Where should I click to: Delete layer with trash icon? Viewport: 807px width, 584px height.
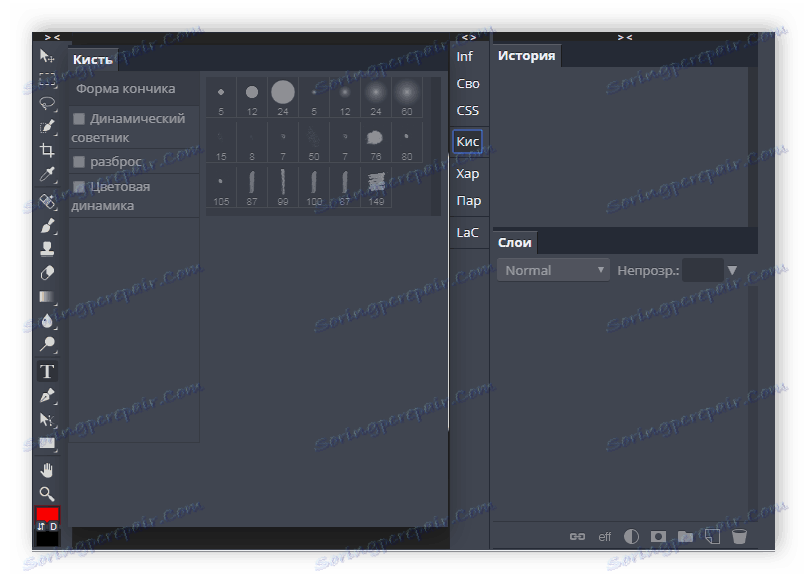coord(739,537)
